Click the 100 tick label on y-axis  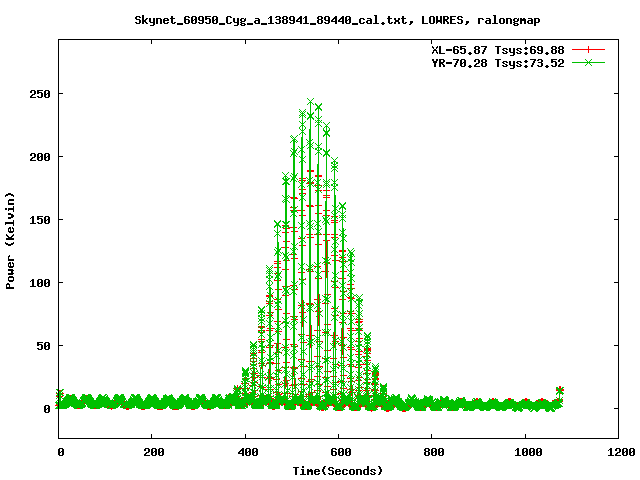(x=39, y=283)
